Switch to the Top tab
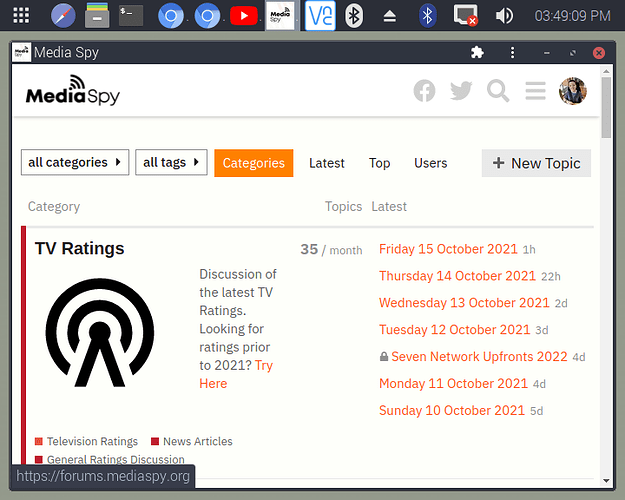This screenshot has width=625, height=500. coord(379,163)
